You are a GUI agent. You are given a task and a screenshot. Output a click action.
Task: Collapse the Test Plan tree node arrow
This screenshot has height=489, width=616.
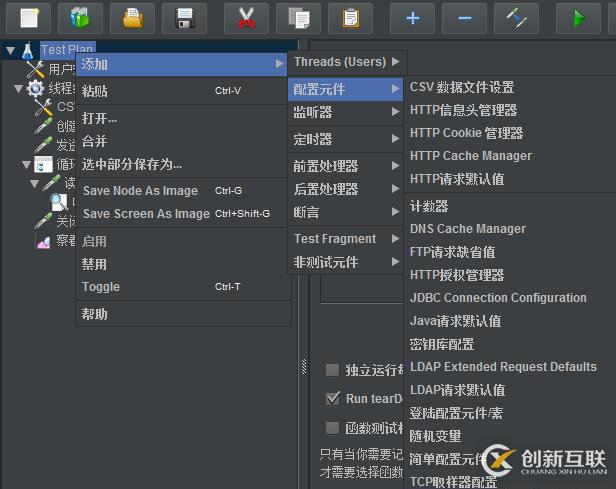(x=11, y=50)
